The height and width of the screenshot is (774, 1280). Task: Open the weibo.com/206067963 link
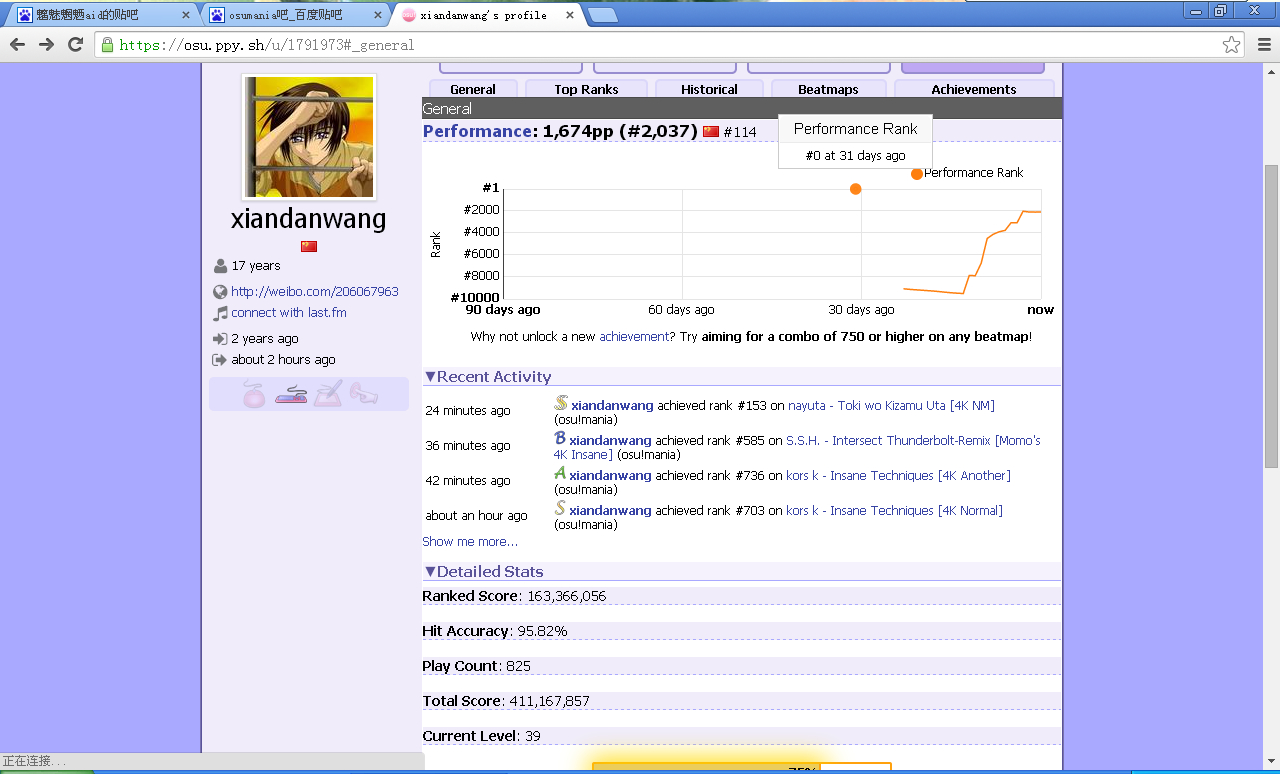(315, 292)
